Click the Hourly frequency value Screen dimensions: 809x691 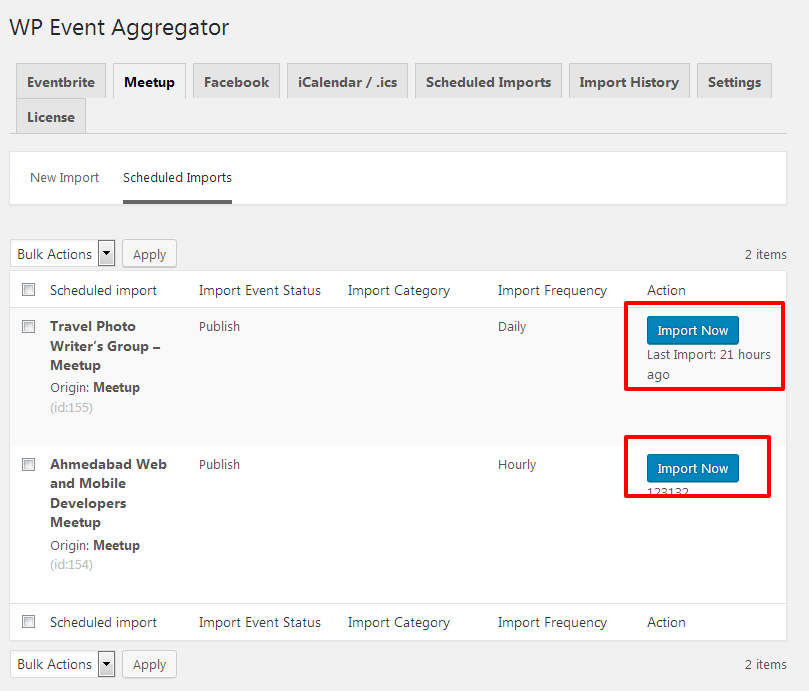click(517, 464)
